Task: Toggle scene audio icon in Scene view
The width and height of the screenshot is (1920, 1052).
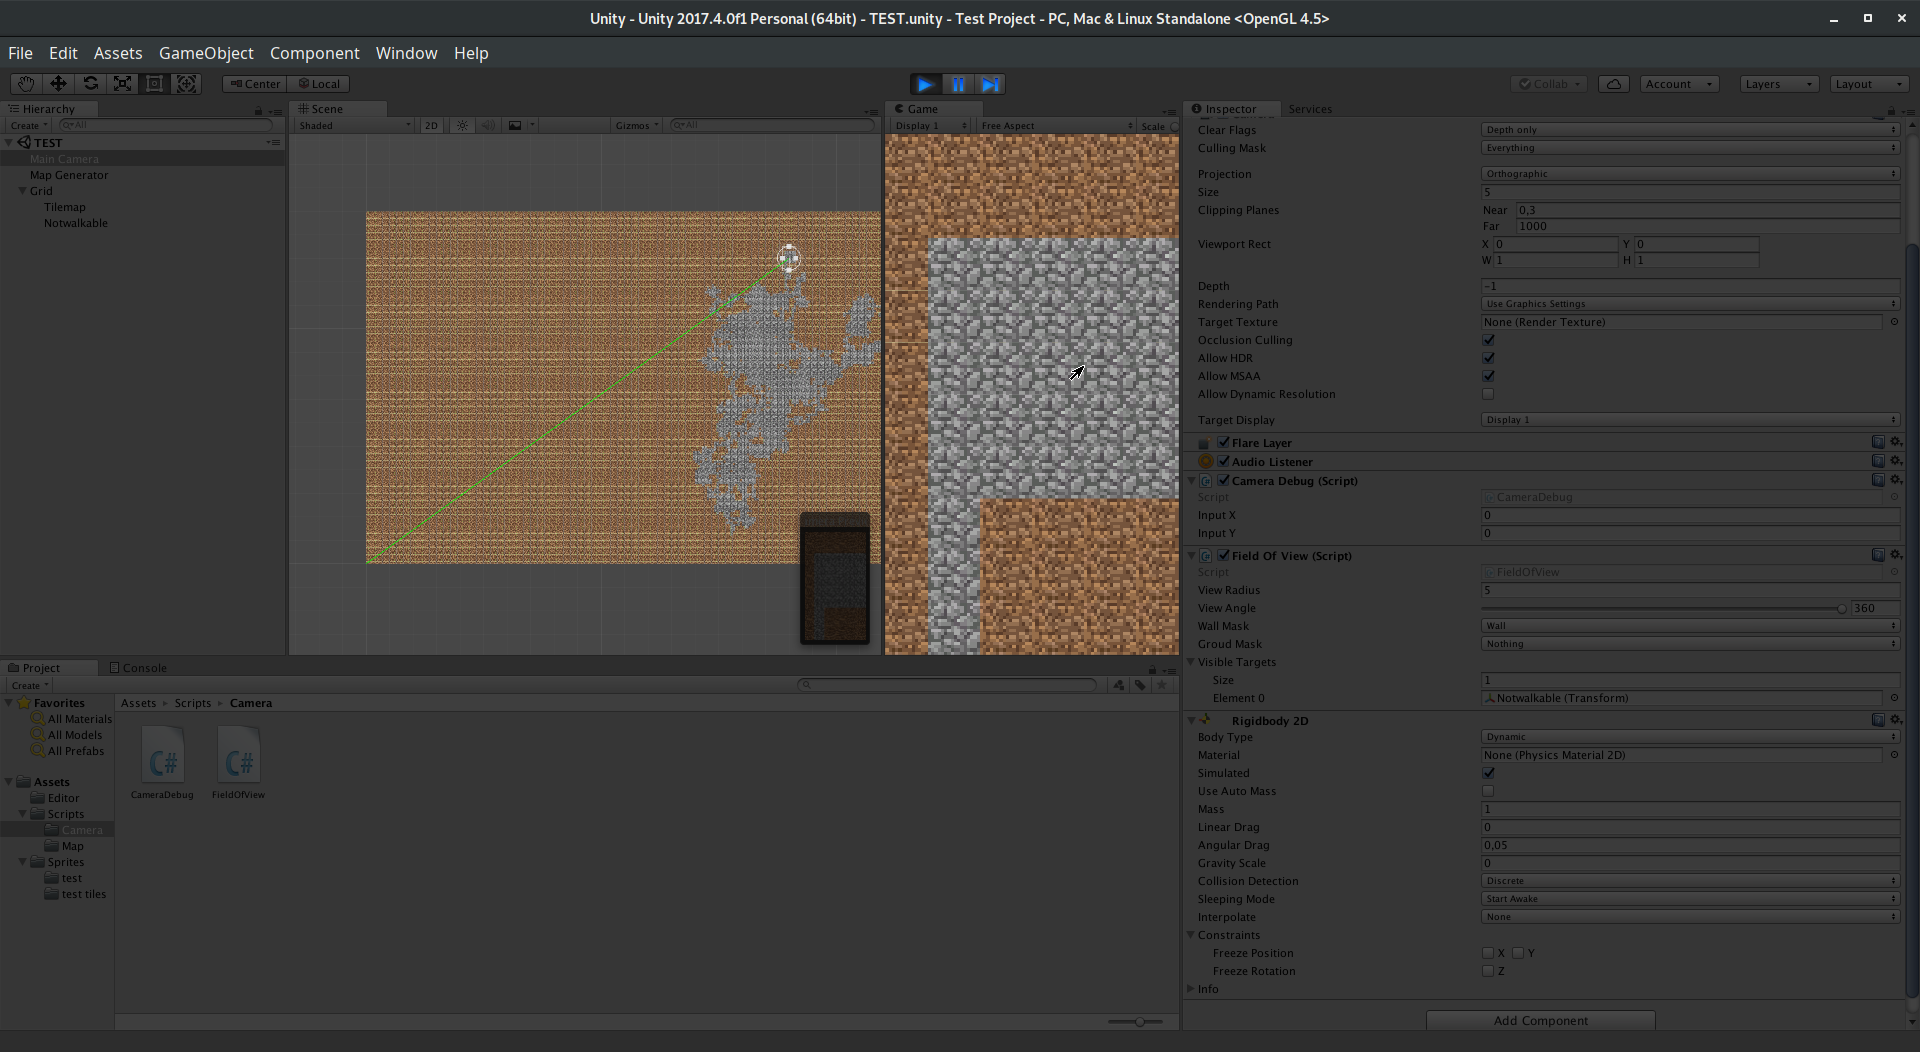Action: point(488,125)
